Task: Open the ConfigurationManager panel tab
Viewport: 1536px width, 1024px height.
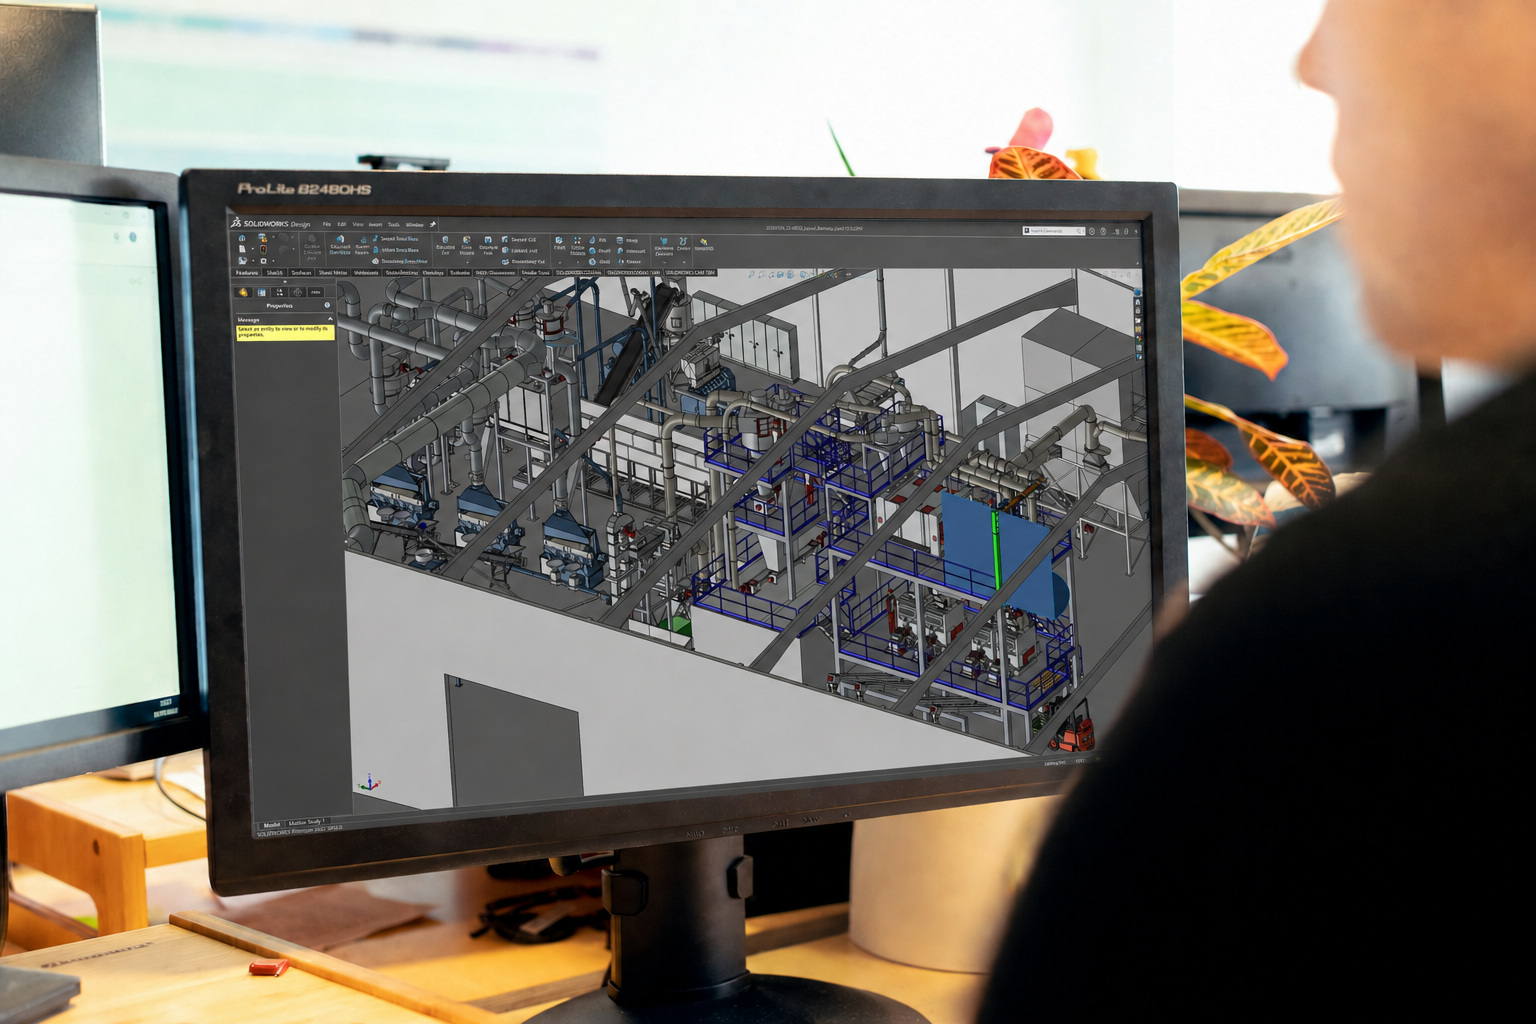Action: 280,292
